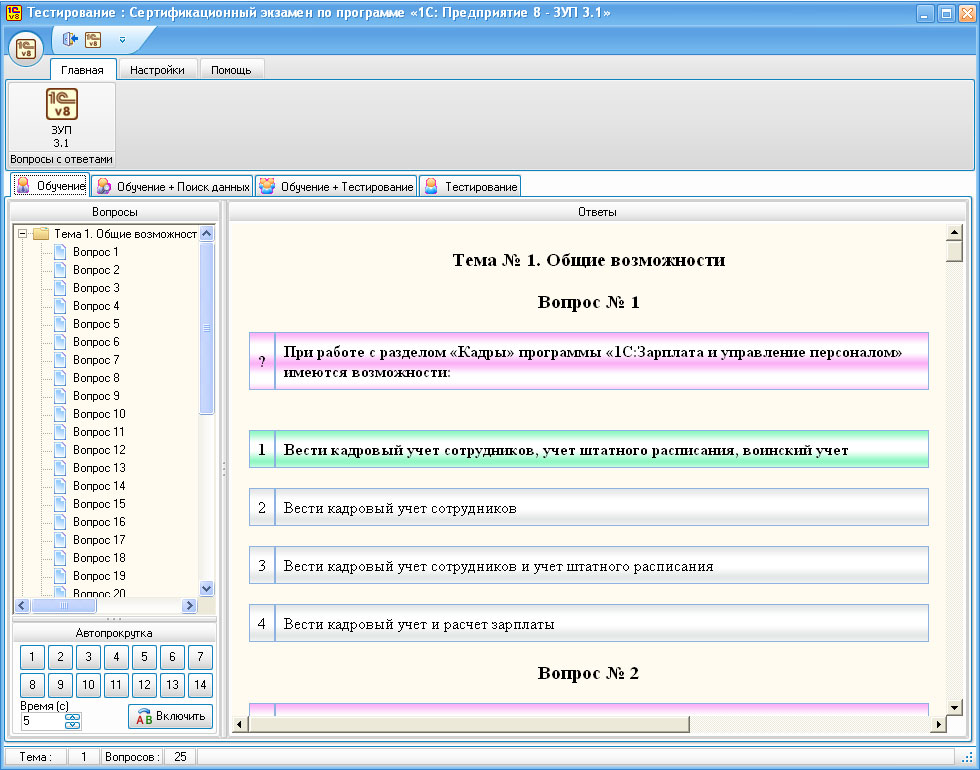Decrease the Время (с) value with down arrow

point(72,725)
